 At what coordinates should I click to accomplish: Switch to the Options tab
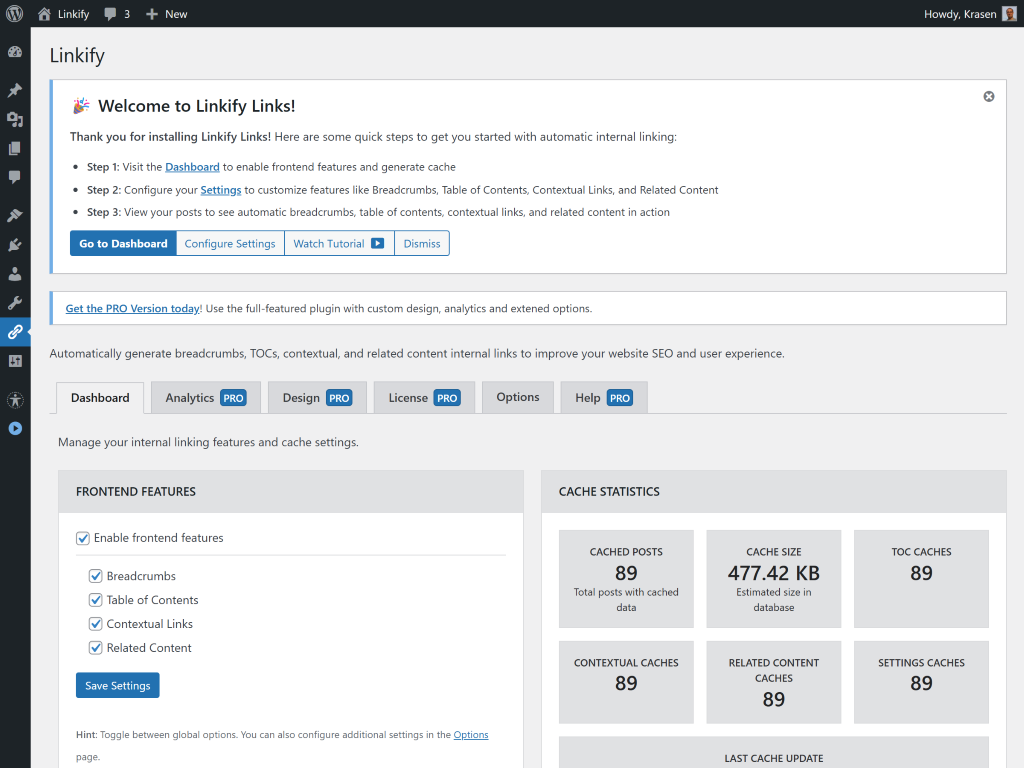517,397
